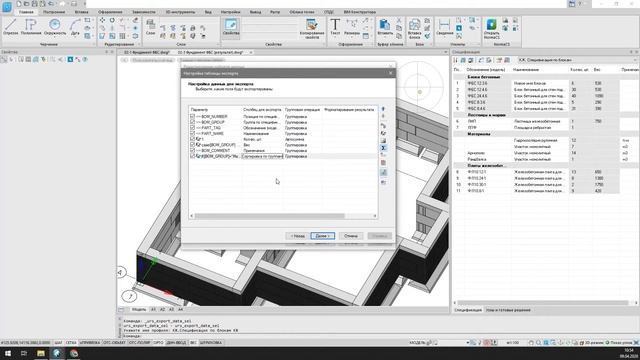The height and width of the screenshot is (360, 640).
Task: Click the sigma sum icon in dialog sidebar
Action: click(x=383, y=148)
